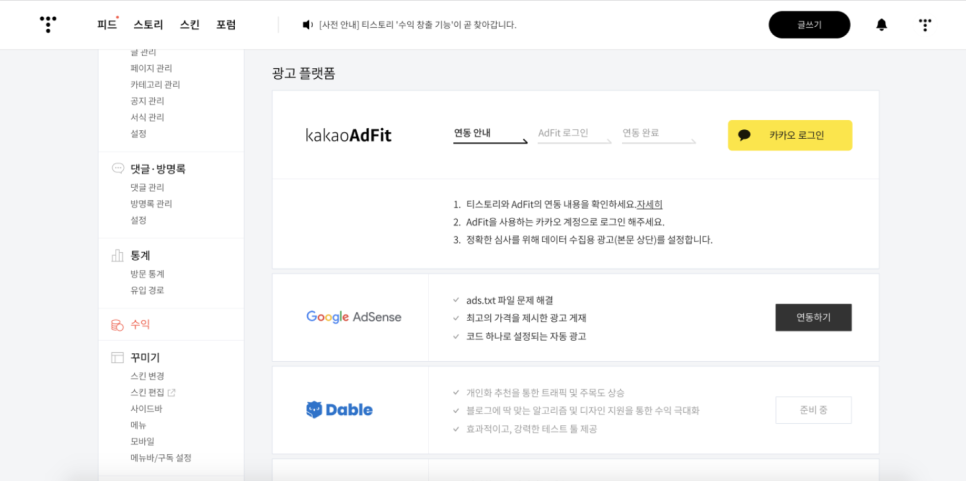
Task: Open 모바일 in the sidebar
Action: click(142, 442)
